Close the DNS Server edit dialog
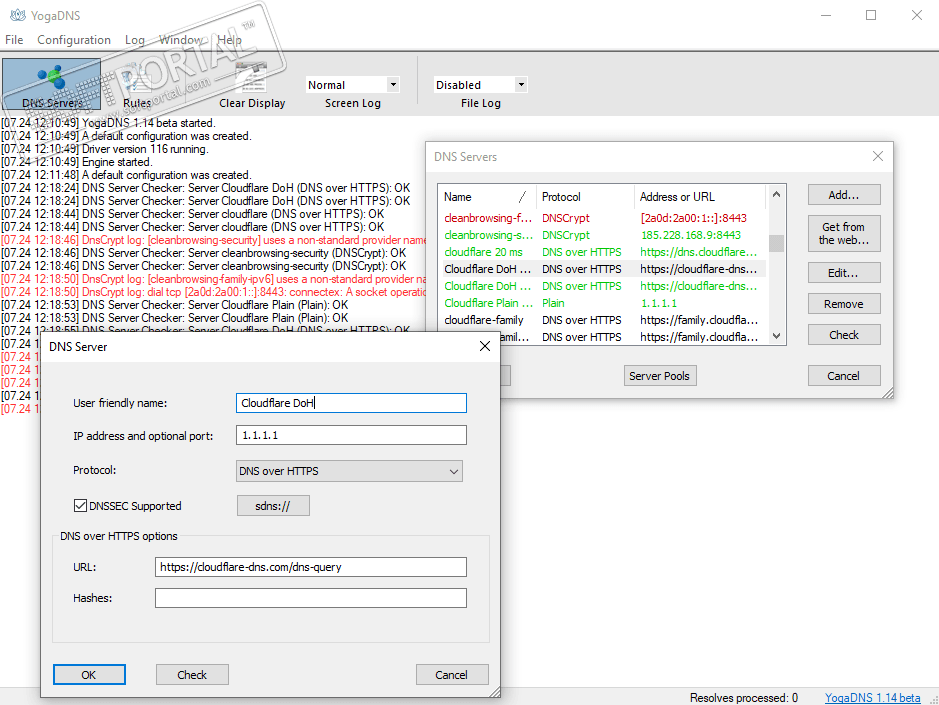Viewport: 939px width, 705px height. pos(485,346)
